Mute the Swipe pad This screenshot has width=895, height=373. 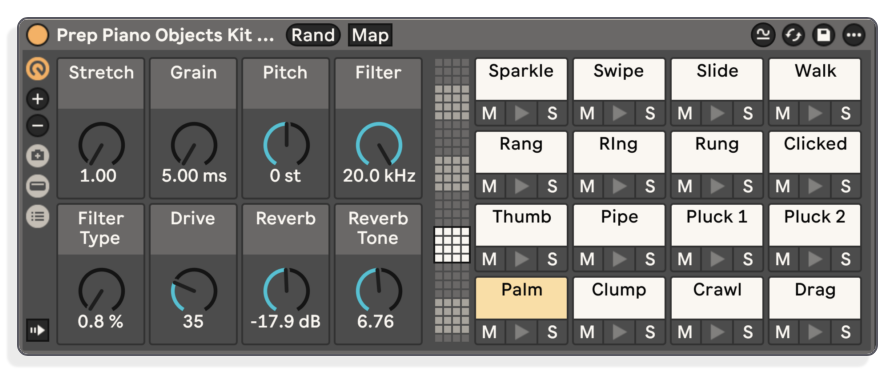(587, 113)
